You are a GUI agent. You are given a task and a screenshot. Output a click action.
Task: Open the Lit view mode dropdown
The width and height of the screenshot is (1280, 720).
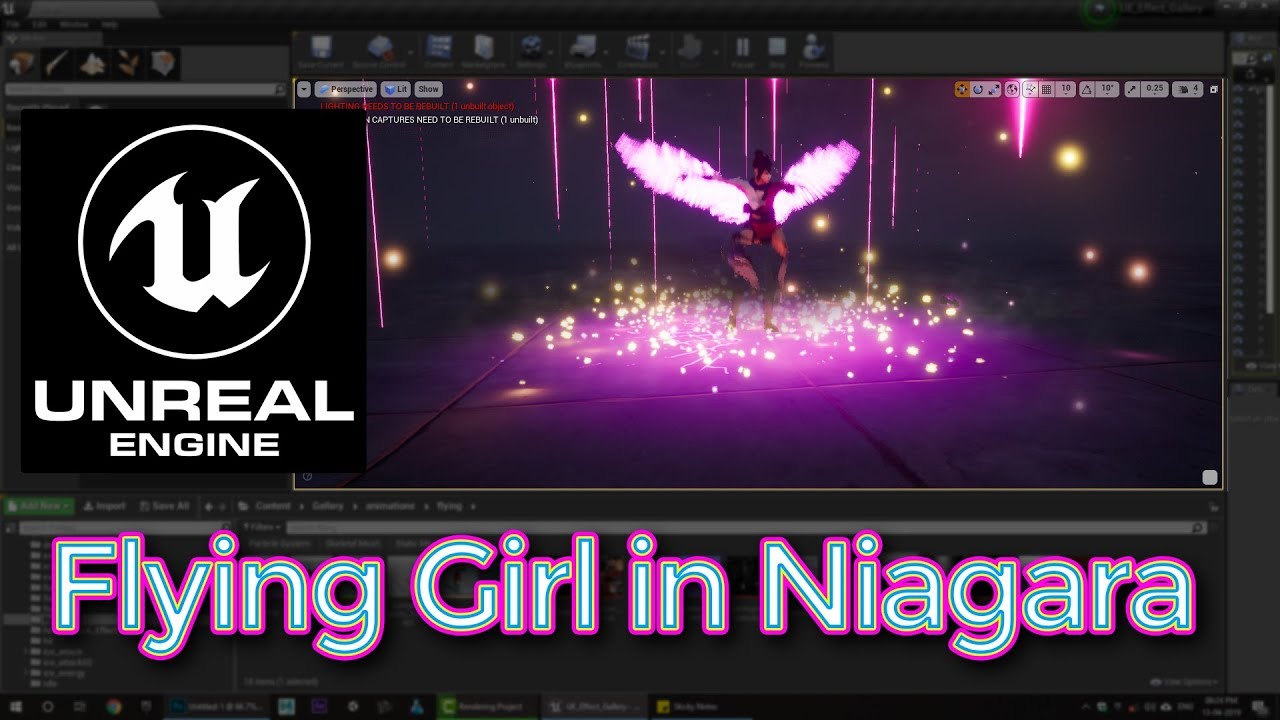pos(395,89)
